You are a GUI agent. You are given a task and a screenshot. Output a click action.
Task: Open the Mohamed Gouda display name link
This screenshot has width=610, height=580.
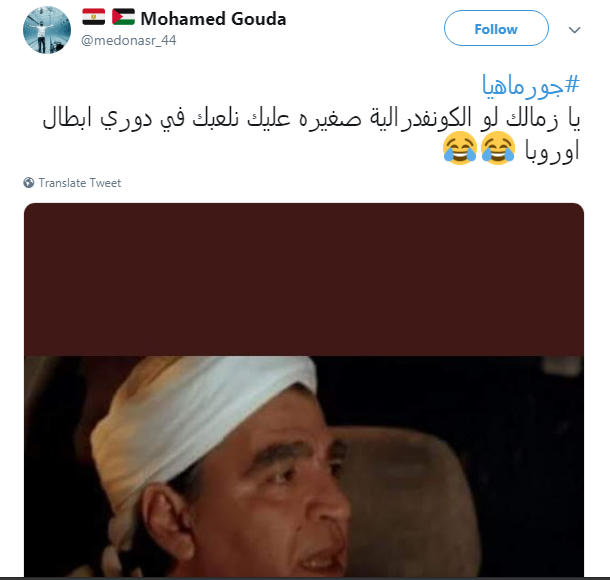[x=213, y=18]
